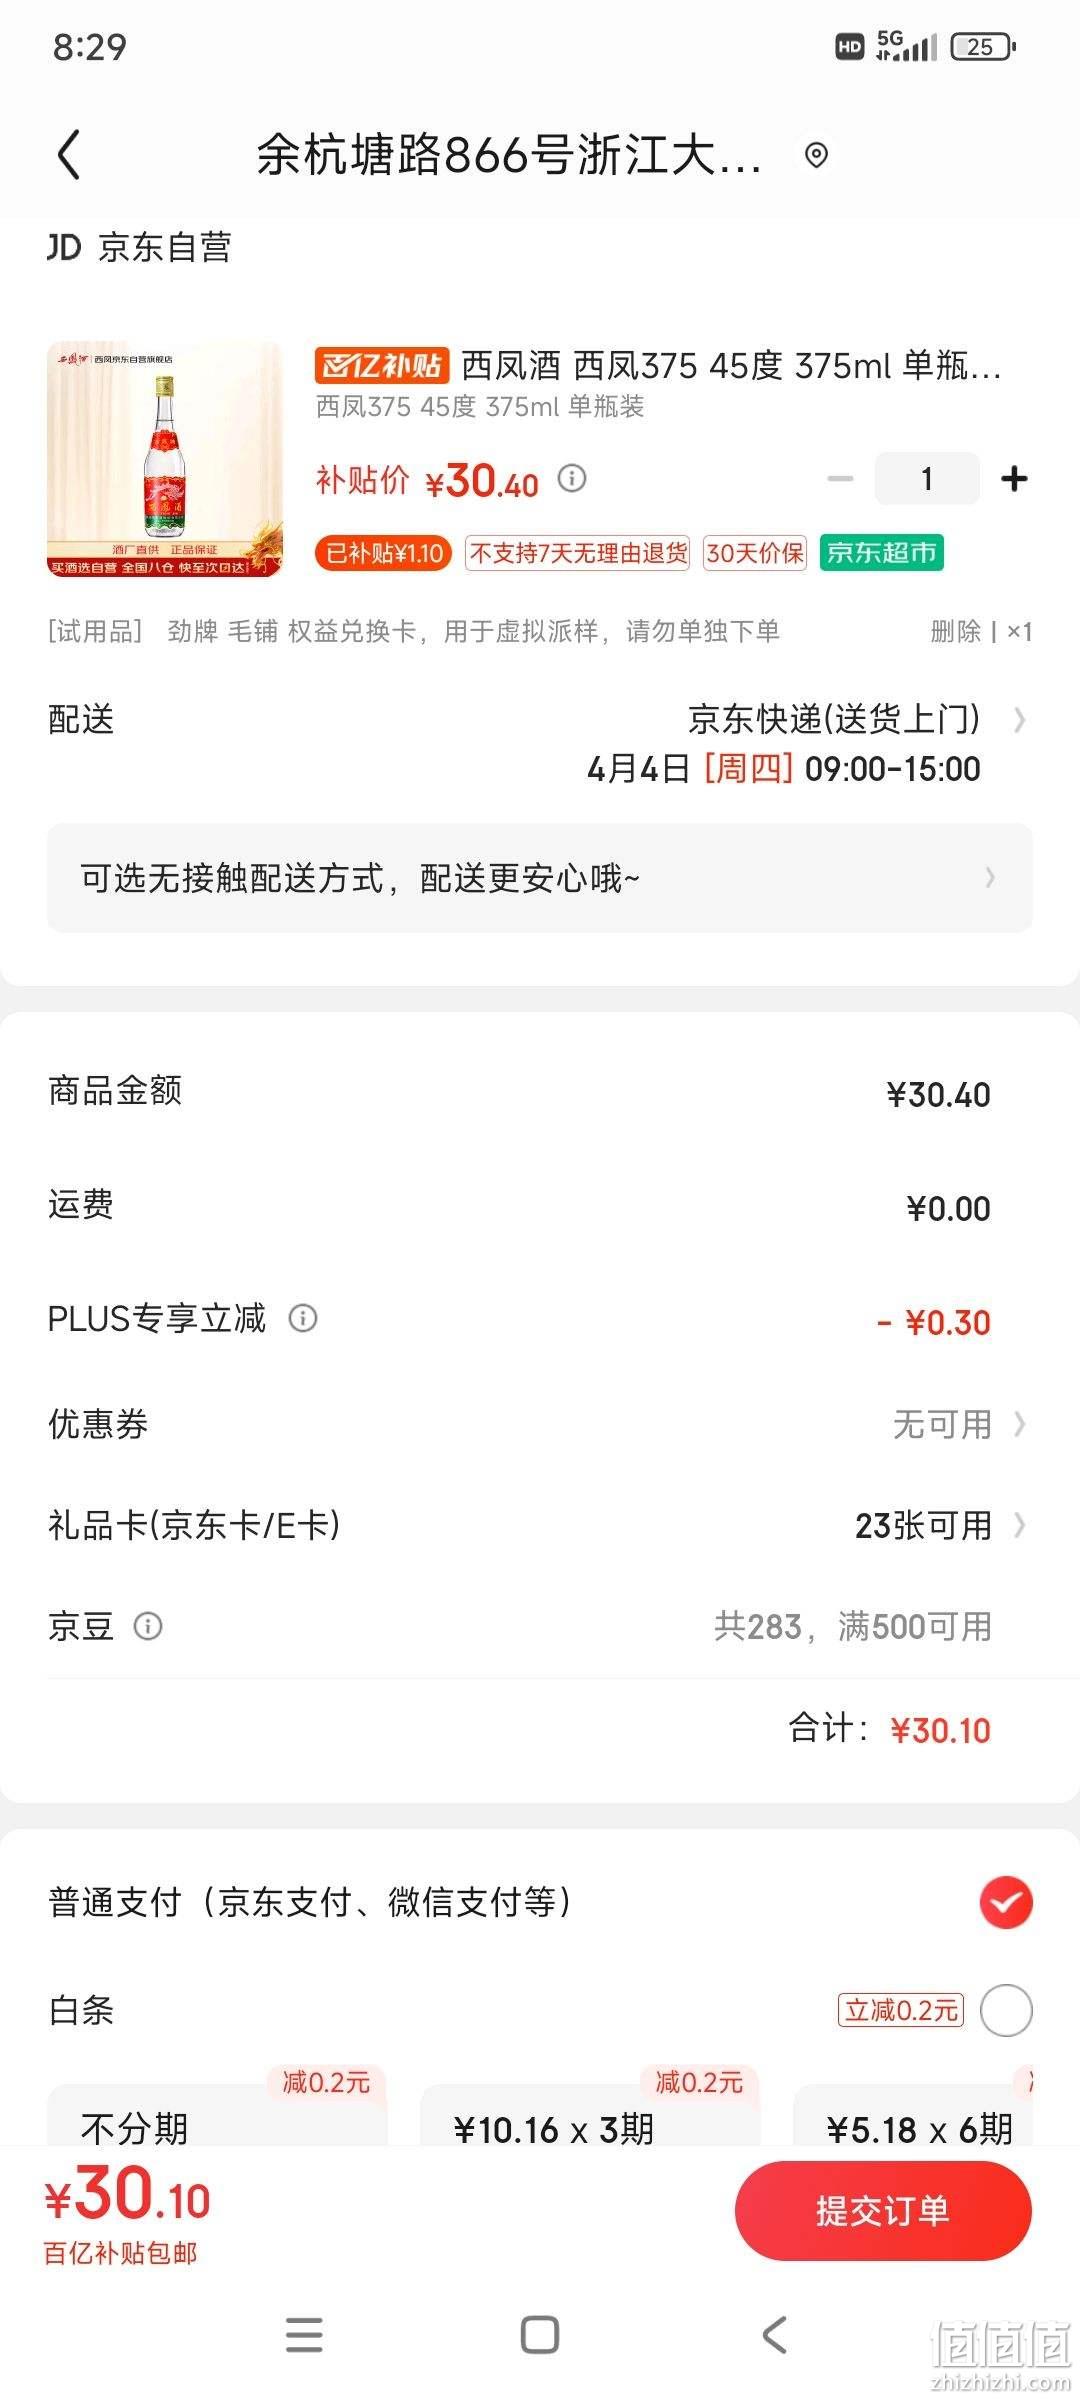Expand the 京东快递 delivery options chevron
Image resolution: width=1080 pixels, height=2400 pixels.
click(1019, 720)
